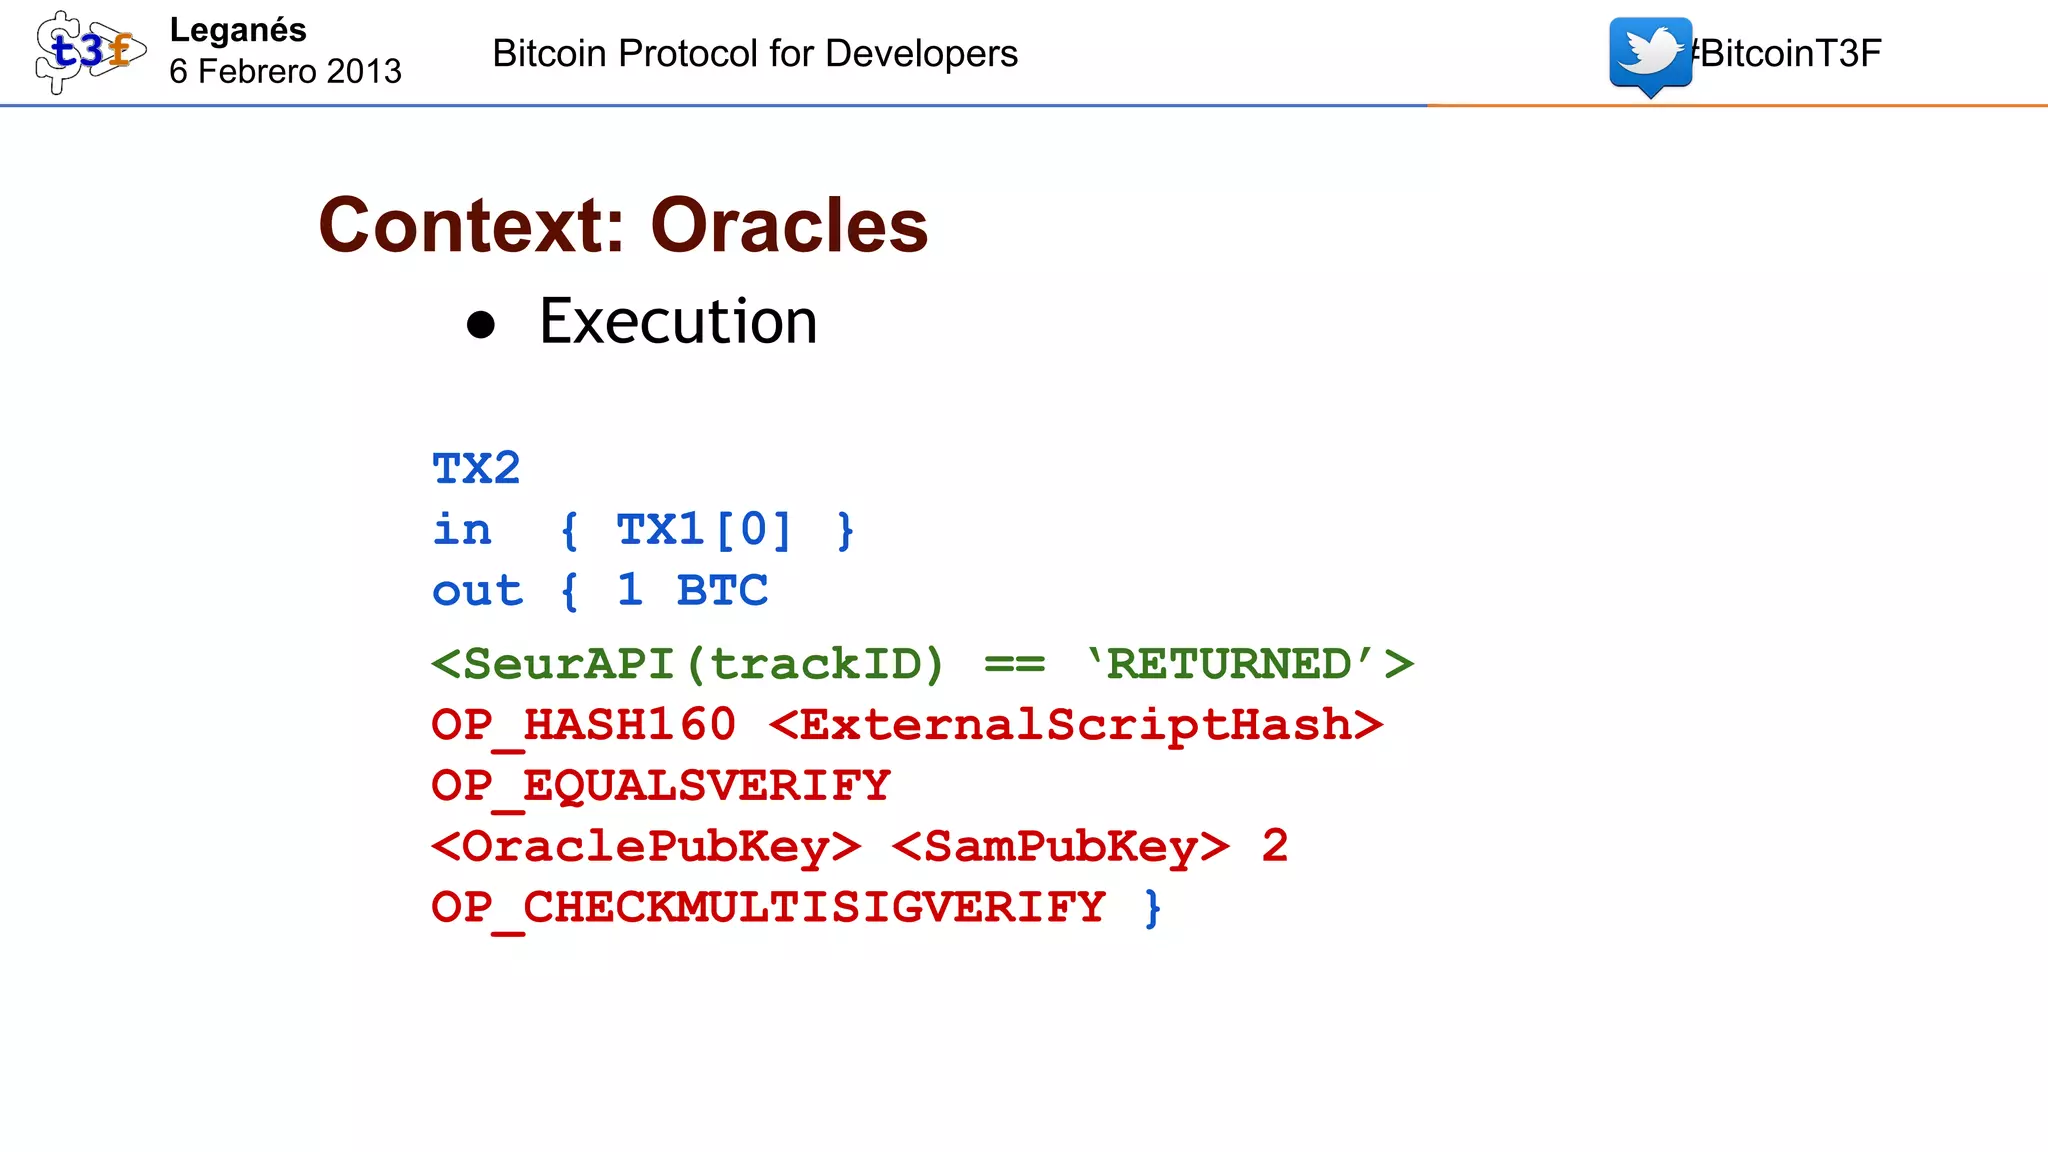Image resolution: width=2048 pixels, height=1152 pixels.
Task: Click the 'TX2' code line
Action: pyautogui.click(x=476, y=468)
